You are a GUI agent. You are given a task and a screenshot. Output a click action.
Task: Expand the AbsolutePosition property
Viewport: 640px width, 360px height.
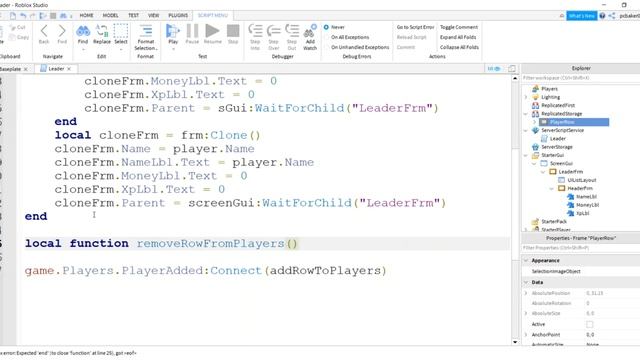pyautogui.click(x=526, y=293)
